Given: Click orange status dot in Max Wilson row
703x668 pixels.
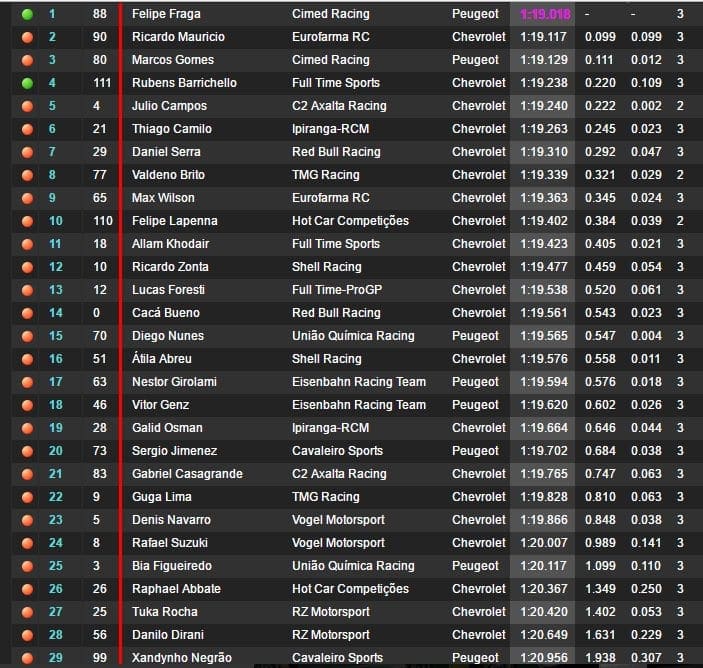Looking at the screenshot, I should point(27,198).
